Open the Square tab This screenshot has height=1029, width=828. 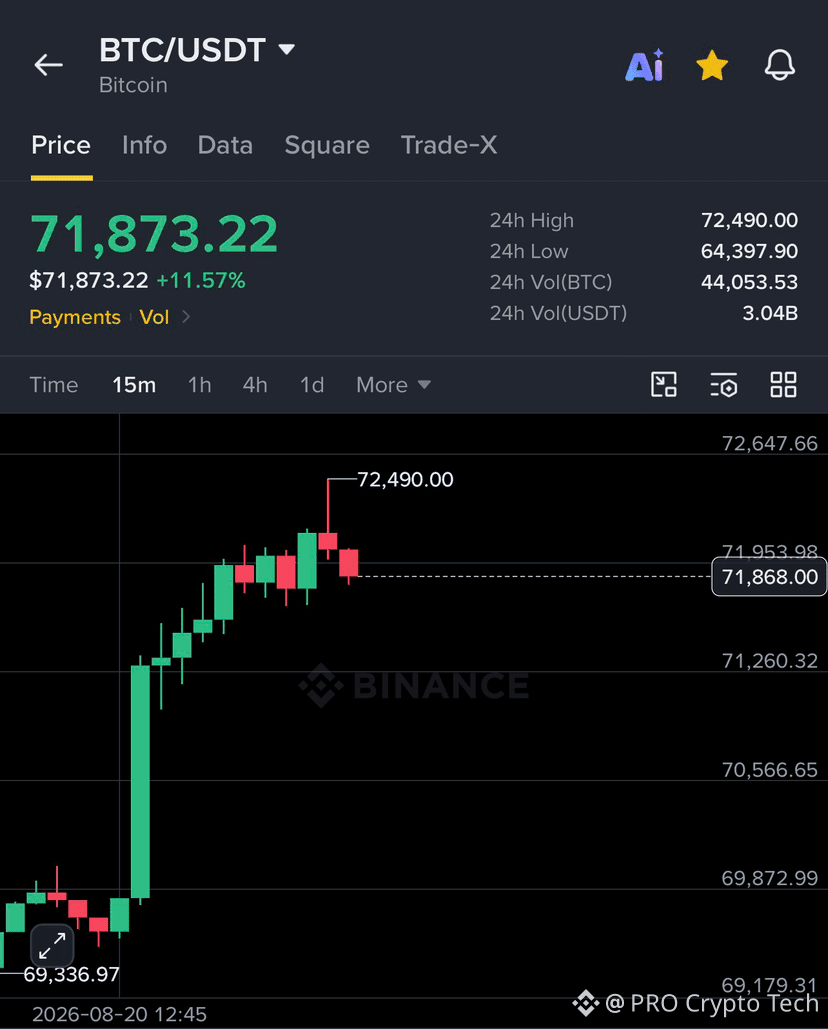(x=327, y=145)
